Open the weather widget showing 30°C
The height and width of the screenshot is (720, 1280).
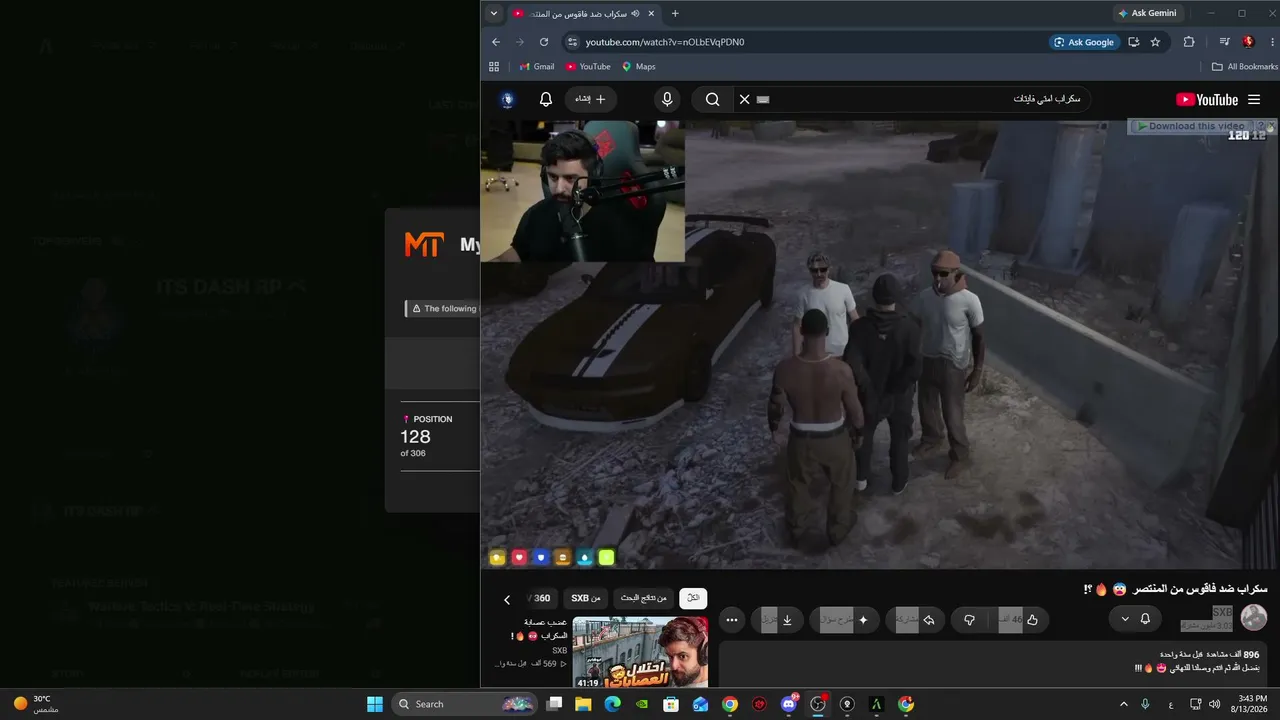[x=36, y=704]
